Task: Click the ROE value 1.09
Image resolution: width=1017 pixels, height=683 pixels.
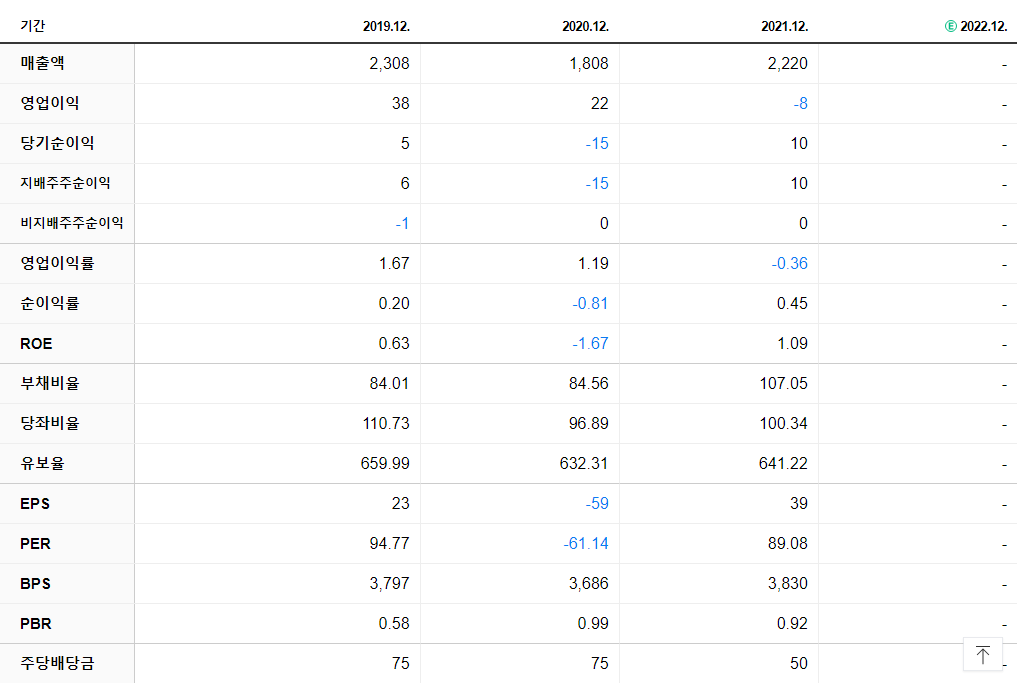Action: point(792,344)
